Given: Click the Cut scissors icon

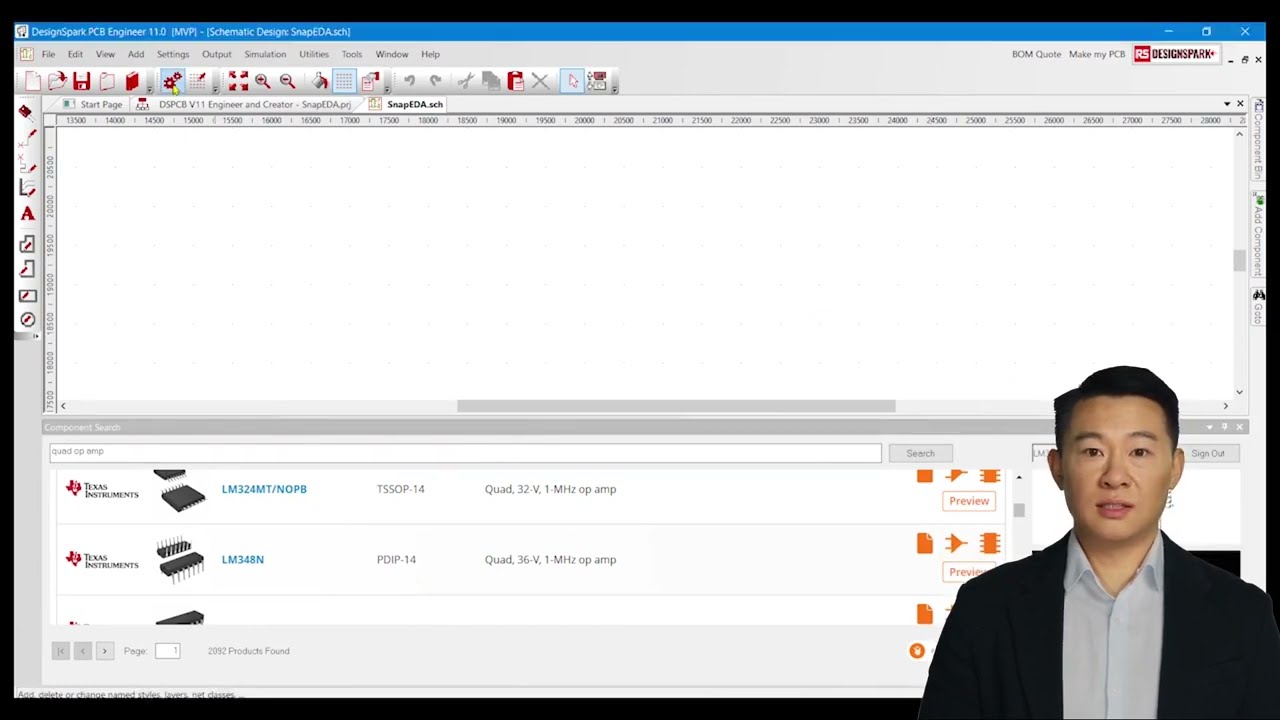Looking at the screenshot, I should [x=466, y=81].
